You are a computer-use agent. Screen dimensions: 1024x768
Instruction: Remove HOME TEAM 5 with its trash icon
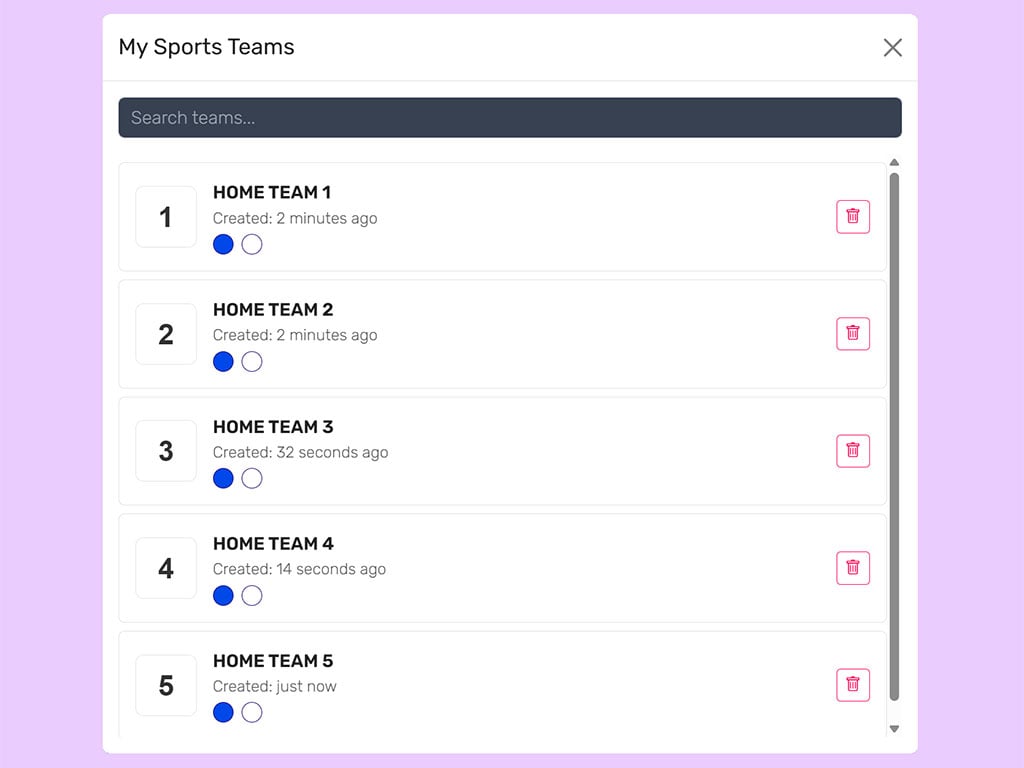click(x=852, y=685)
